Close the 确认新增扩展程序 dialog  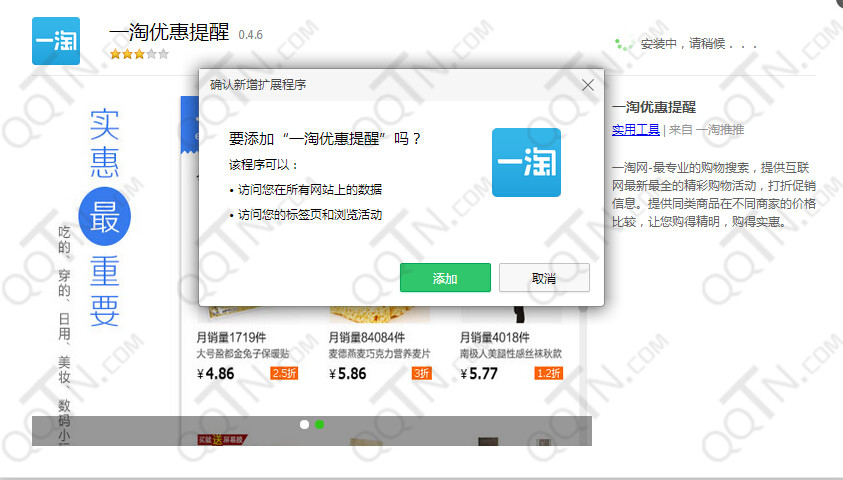tap(588, 85)
